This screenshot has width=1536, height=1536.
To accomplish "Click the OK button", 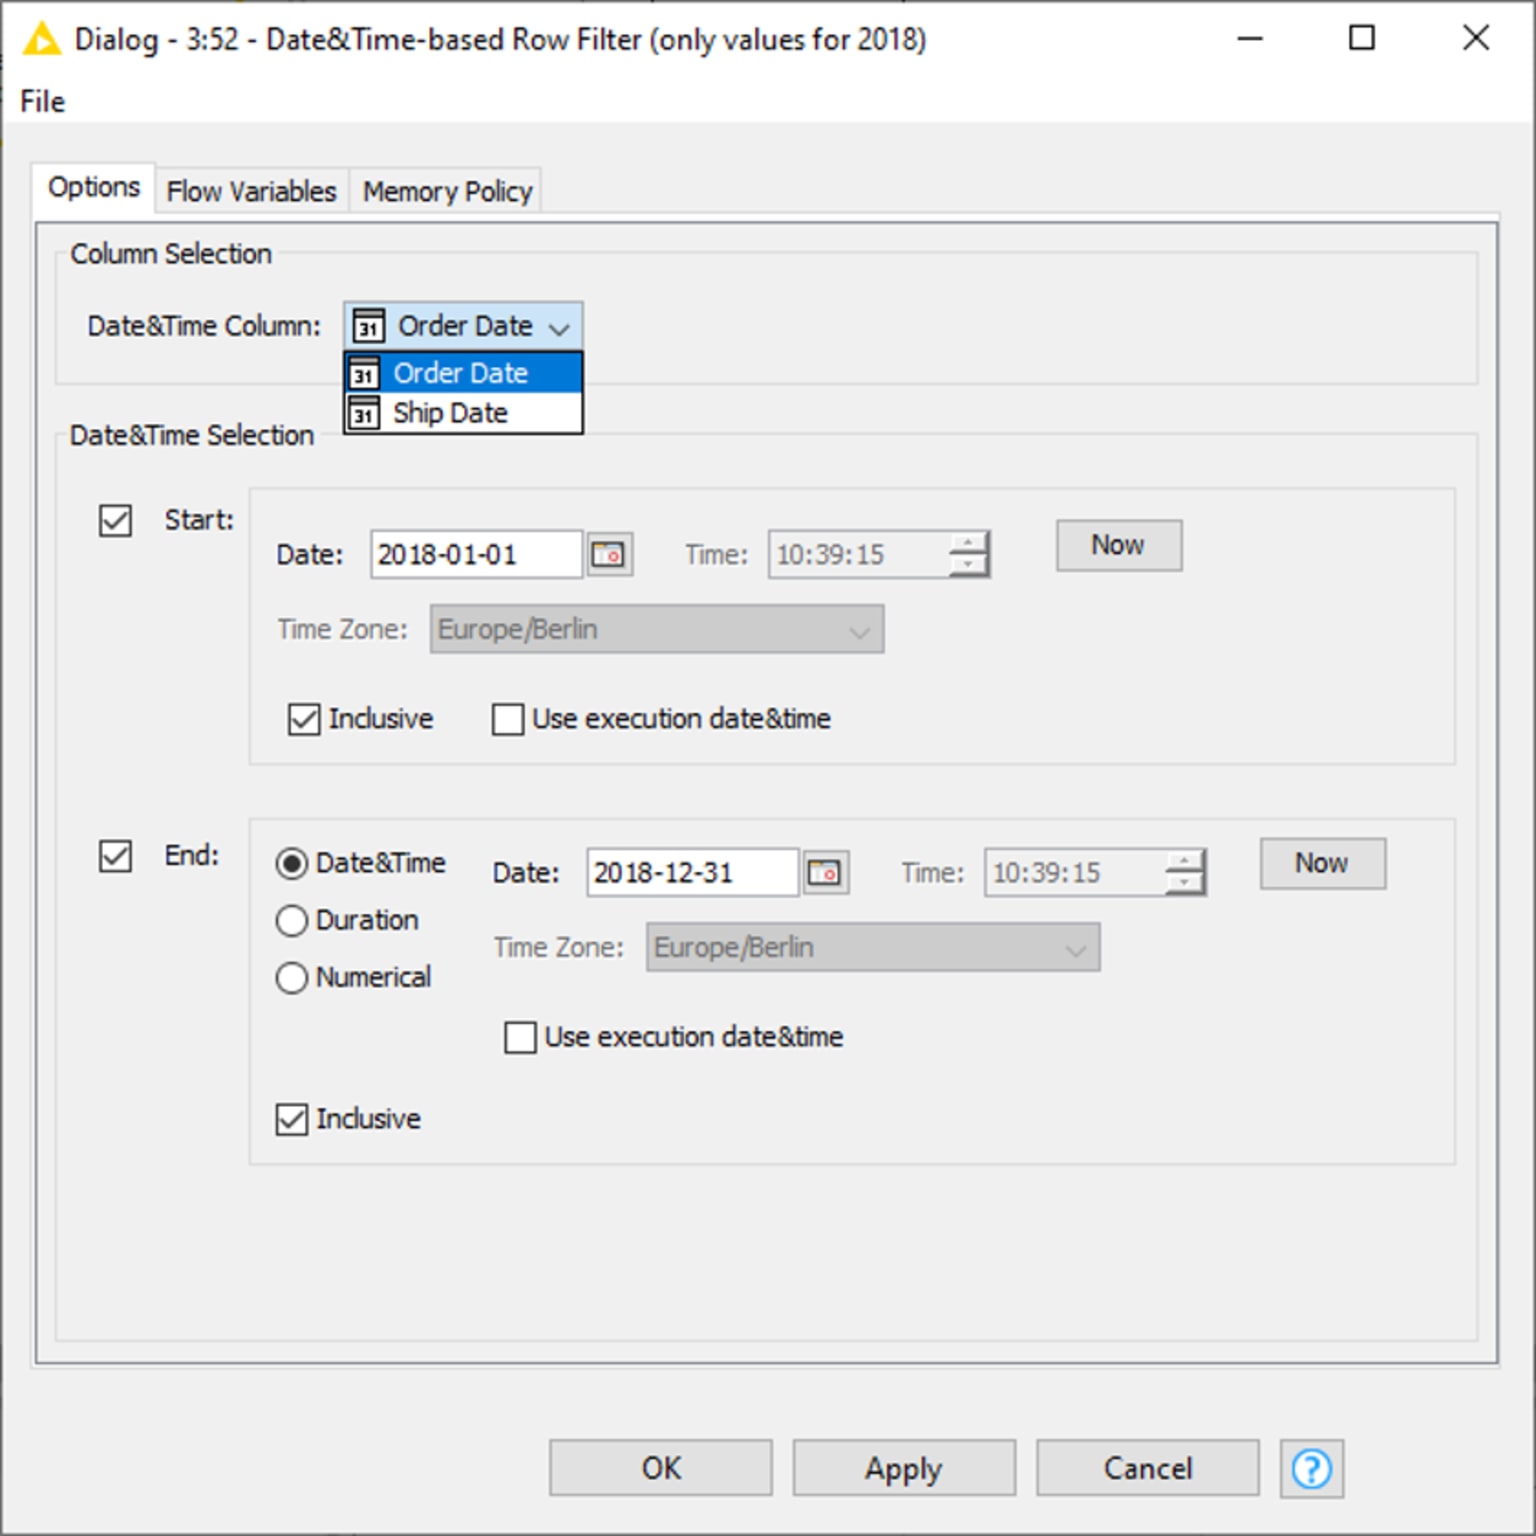I will point(661,1468).
